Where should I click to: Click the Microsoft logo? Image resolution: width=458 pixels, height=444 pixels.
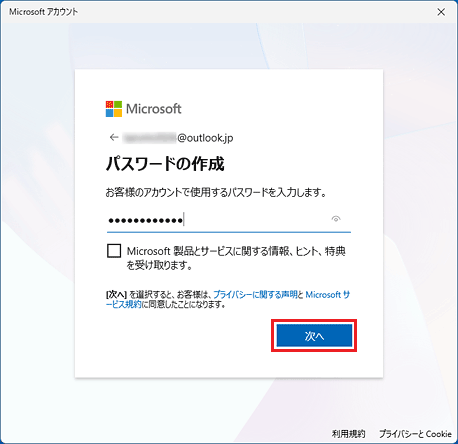144,109
